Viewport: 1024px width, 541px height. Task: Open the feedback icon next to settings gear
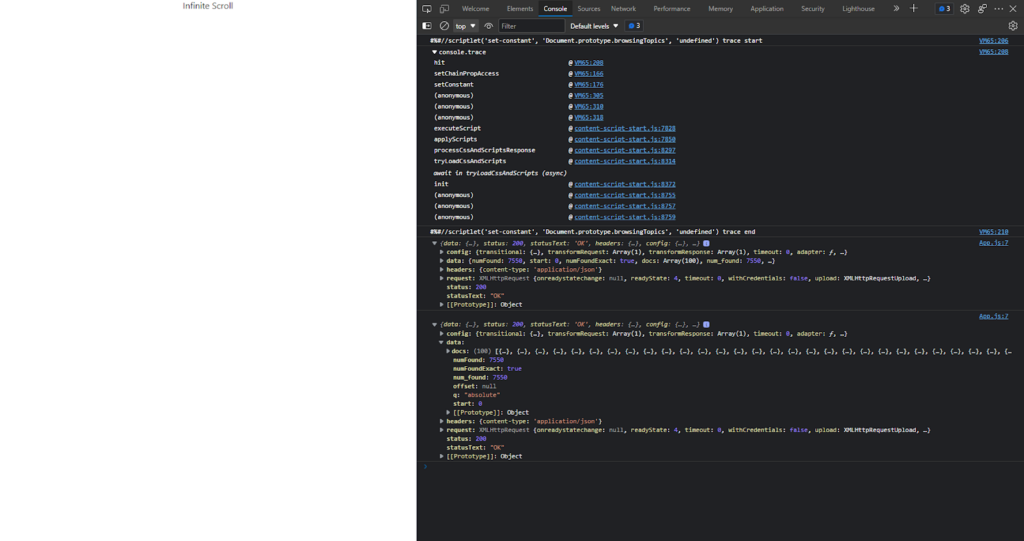click(x=982, y=8)
